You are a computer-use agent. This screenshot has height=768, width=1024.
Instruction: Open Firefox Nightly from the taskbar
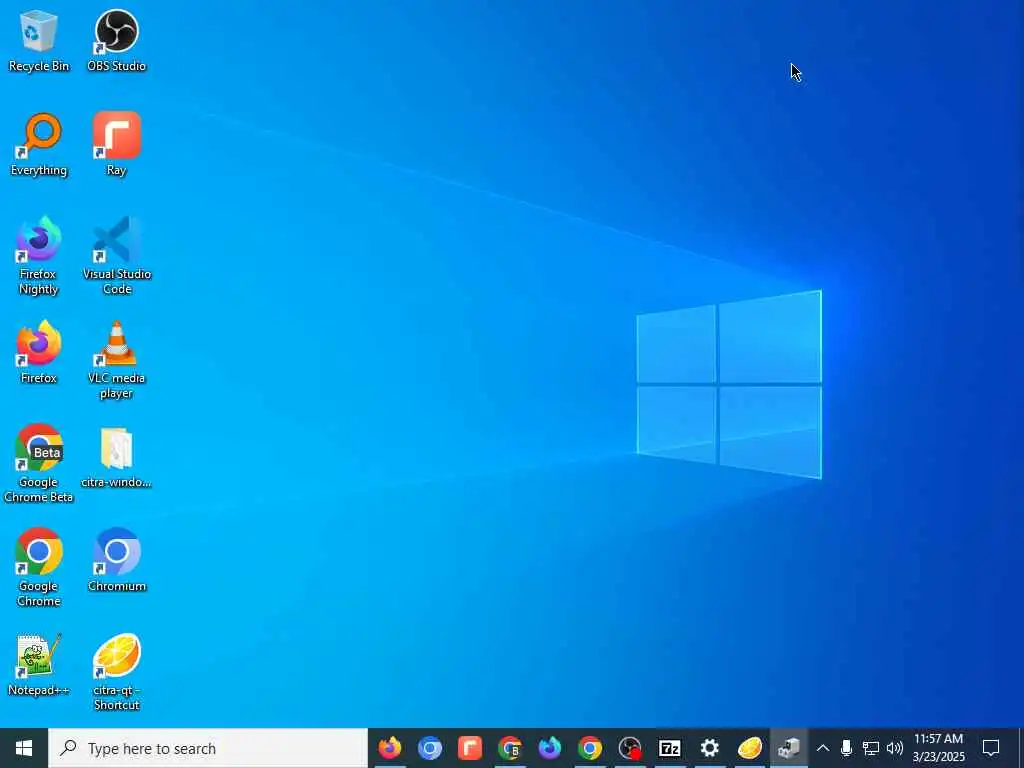coord(550,748)
